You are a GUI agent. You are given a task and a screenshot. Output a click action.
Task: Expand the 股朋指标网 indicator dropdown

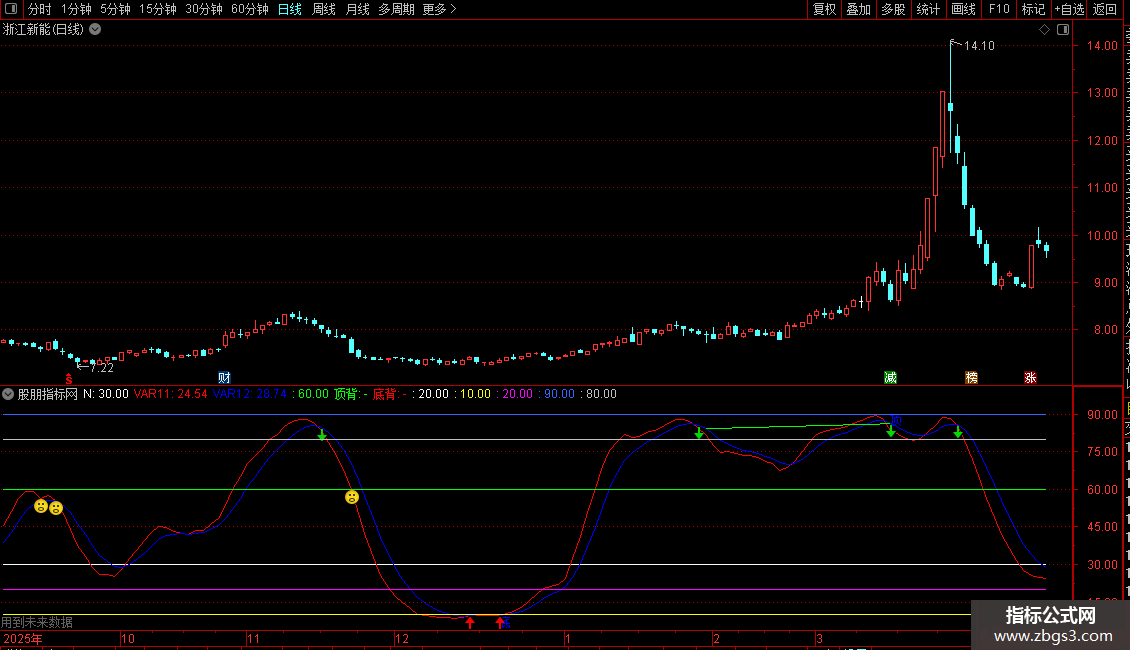(x=8, y=394)
